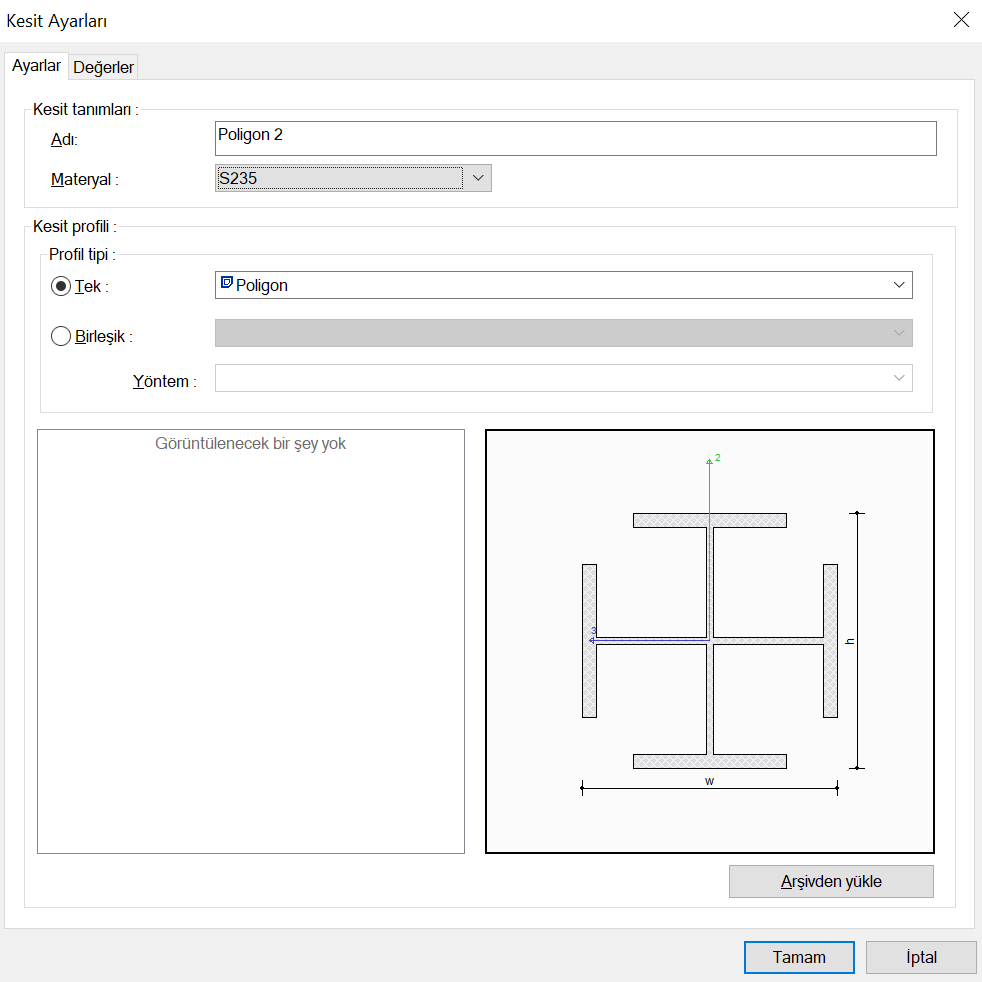This screenshot has height=982, width=982.
Task: Click the Poligon icon in profile dropdown
Action: (226, 284)
